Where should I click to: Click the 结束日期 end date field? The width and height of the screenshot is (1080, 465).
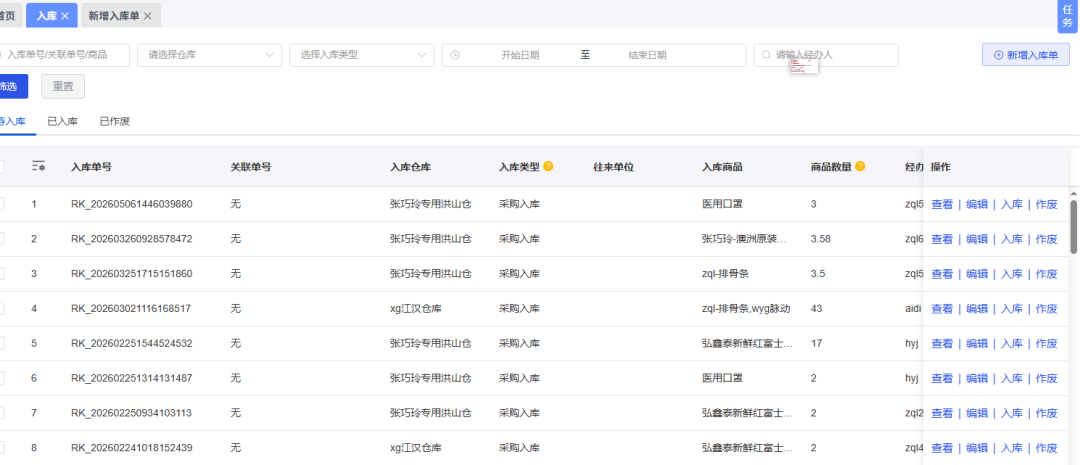647,55
